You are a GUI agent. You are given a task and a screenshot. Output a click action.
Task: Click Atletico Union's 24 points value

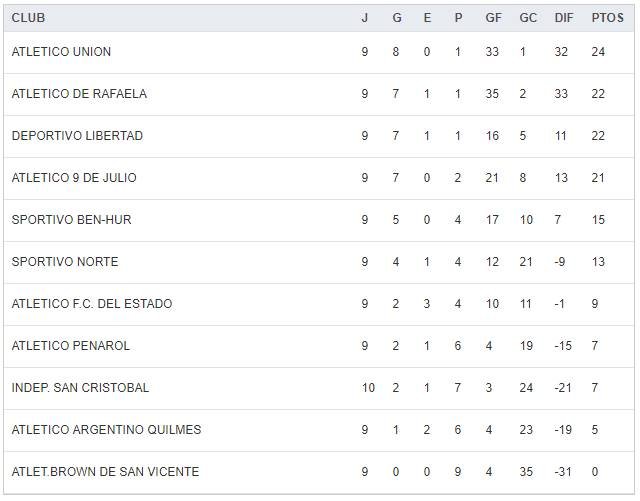[598, 52]
